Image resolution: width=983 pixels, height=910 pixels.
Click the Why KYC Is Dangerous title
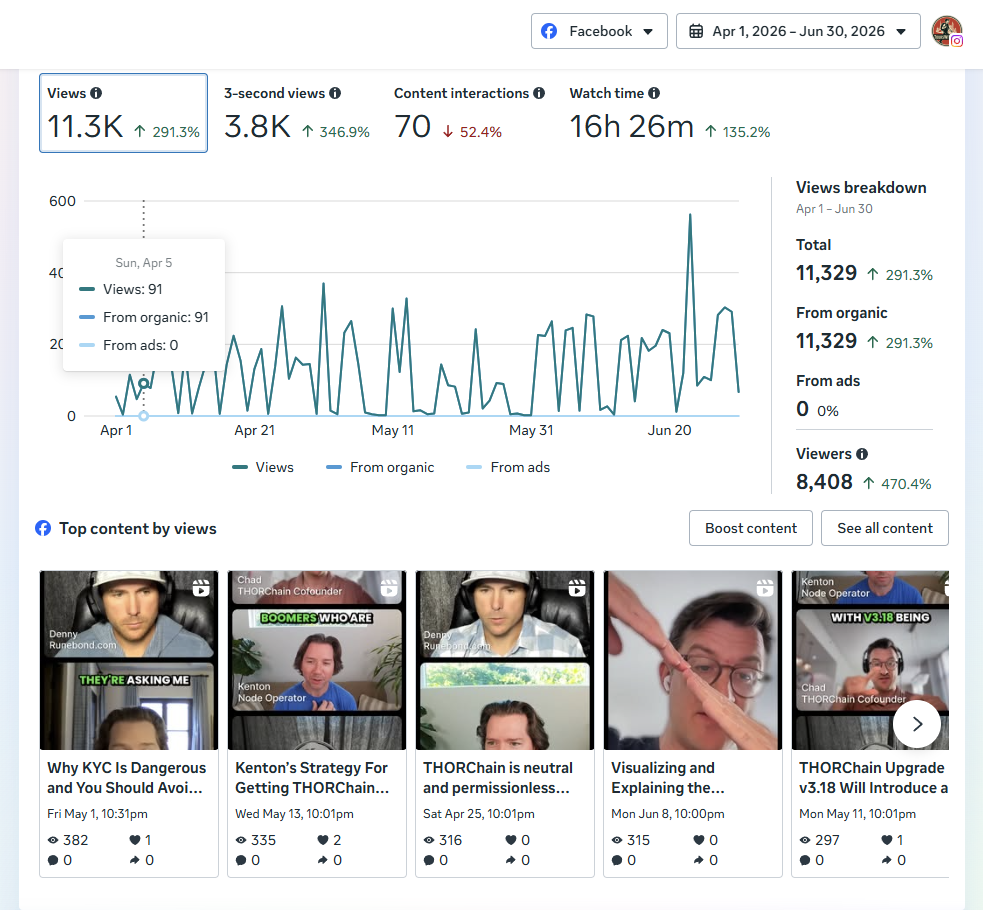(x=127, y=777)
